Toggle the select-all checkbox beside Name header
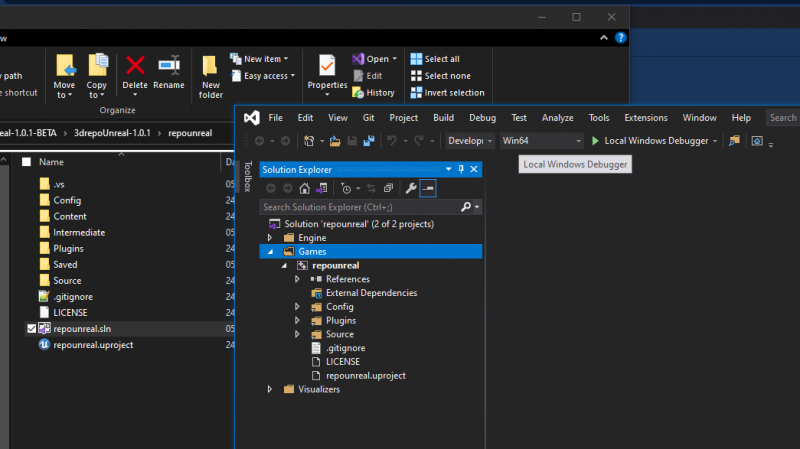Viewport: 800px width, 449px height. click(x=27, y=162)
